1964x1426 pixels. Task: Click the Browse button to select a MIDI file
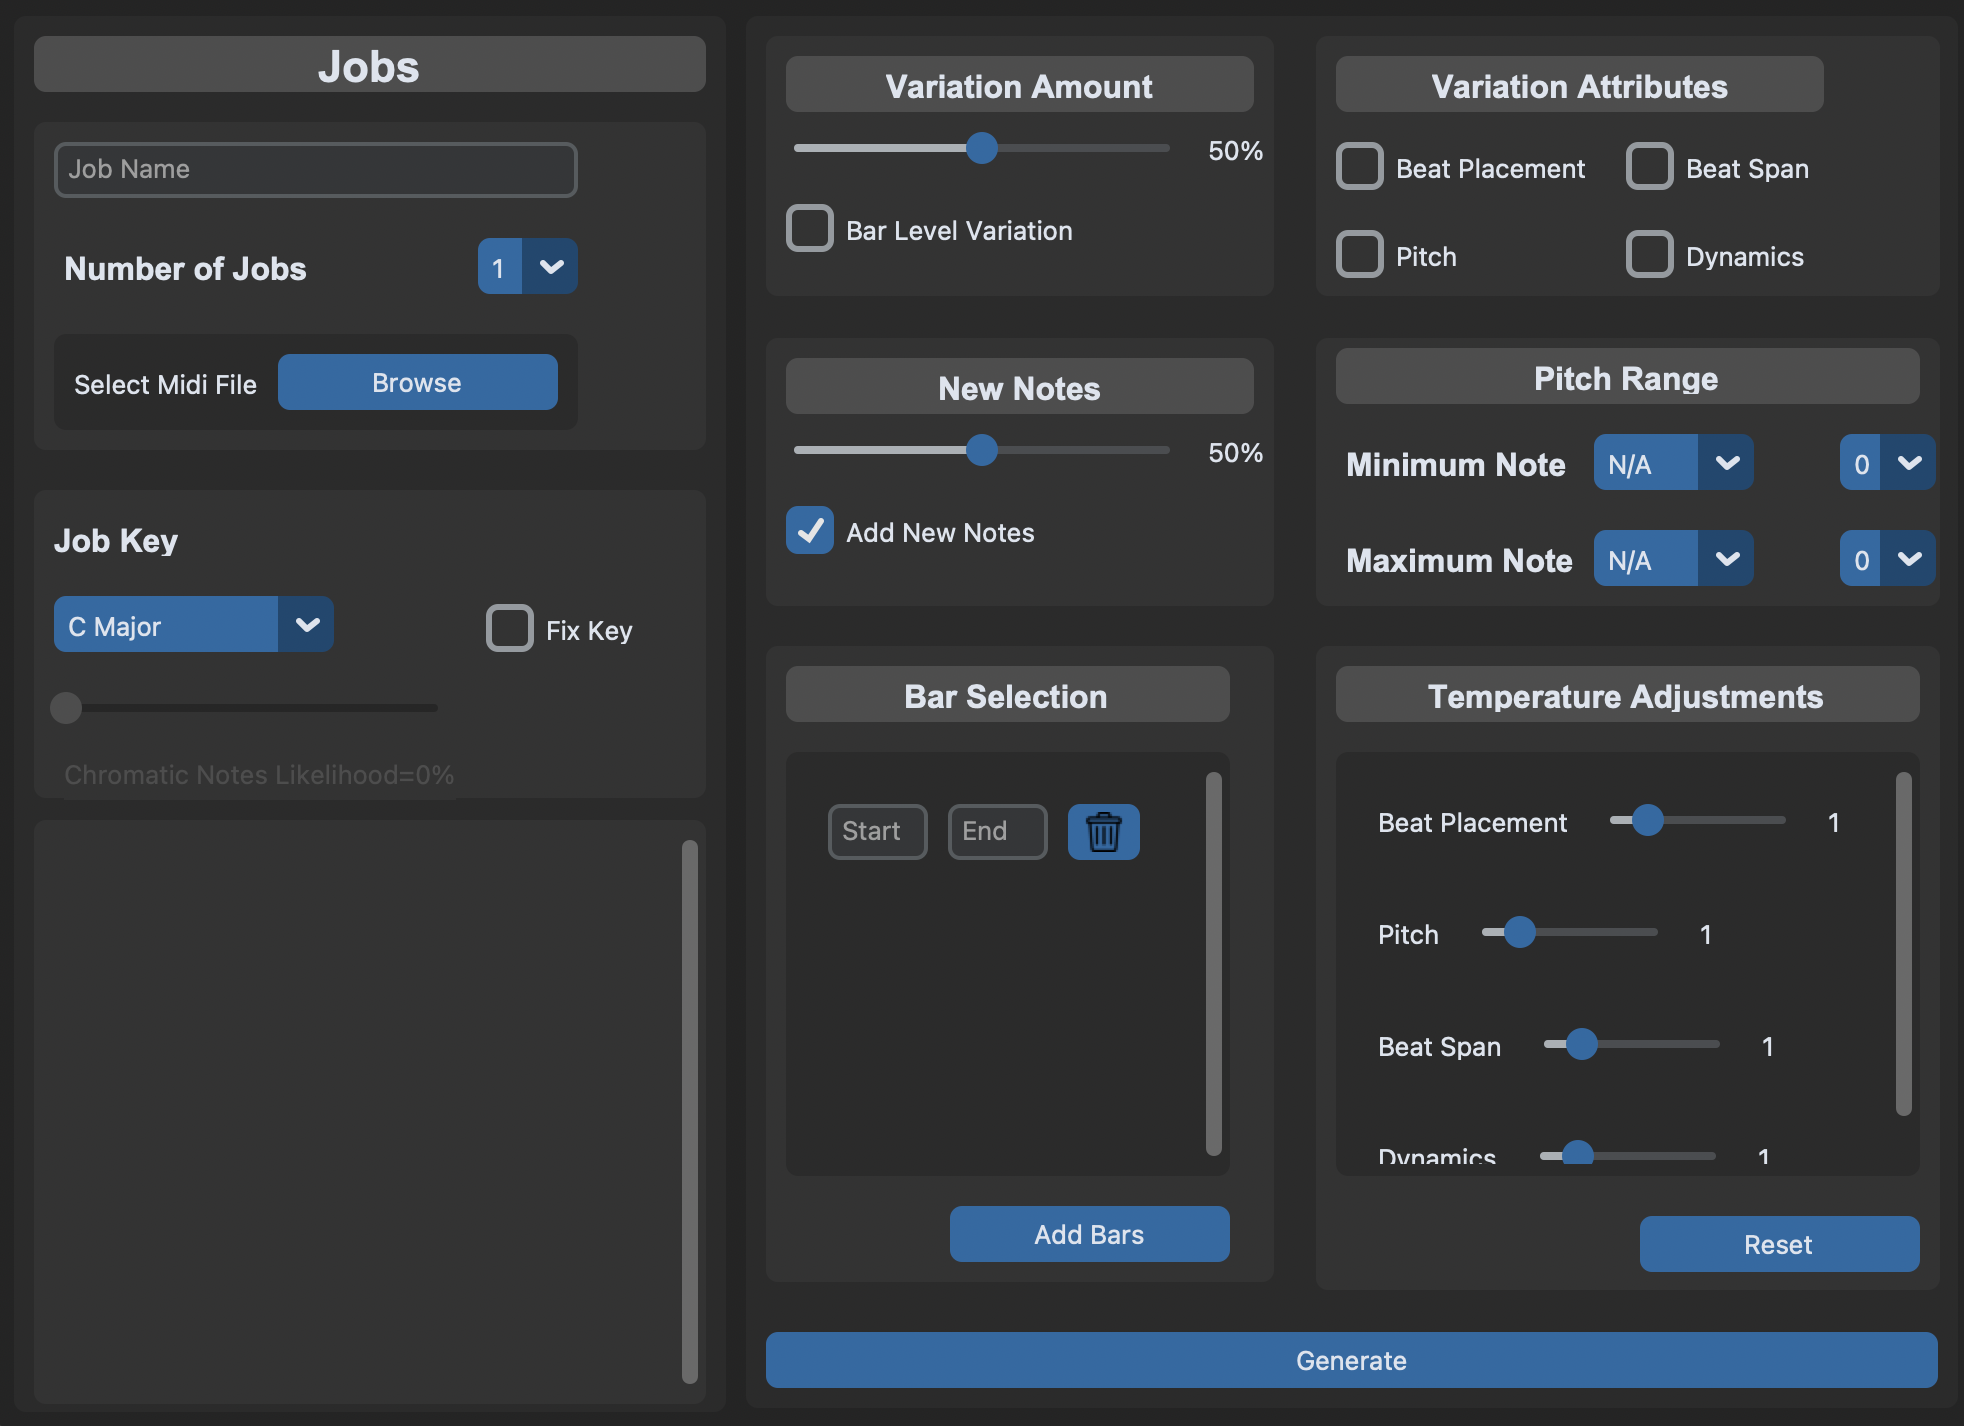(x=417, y=382)
